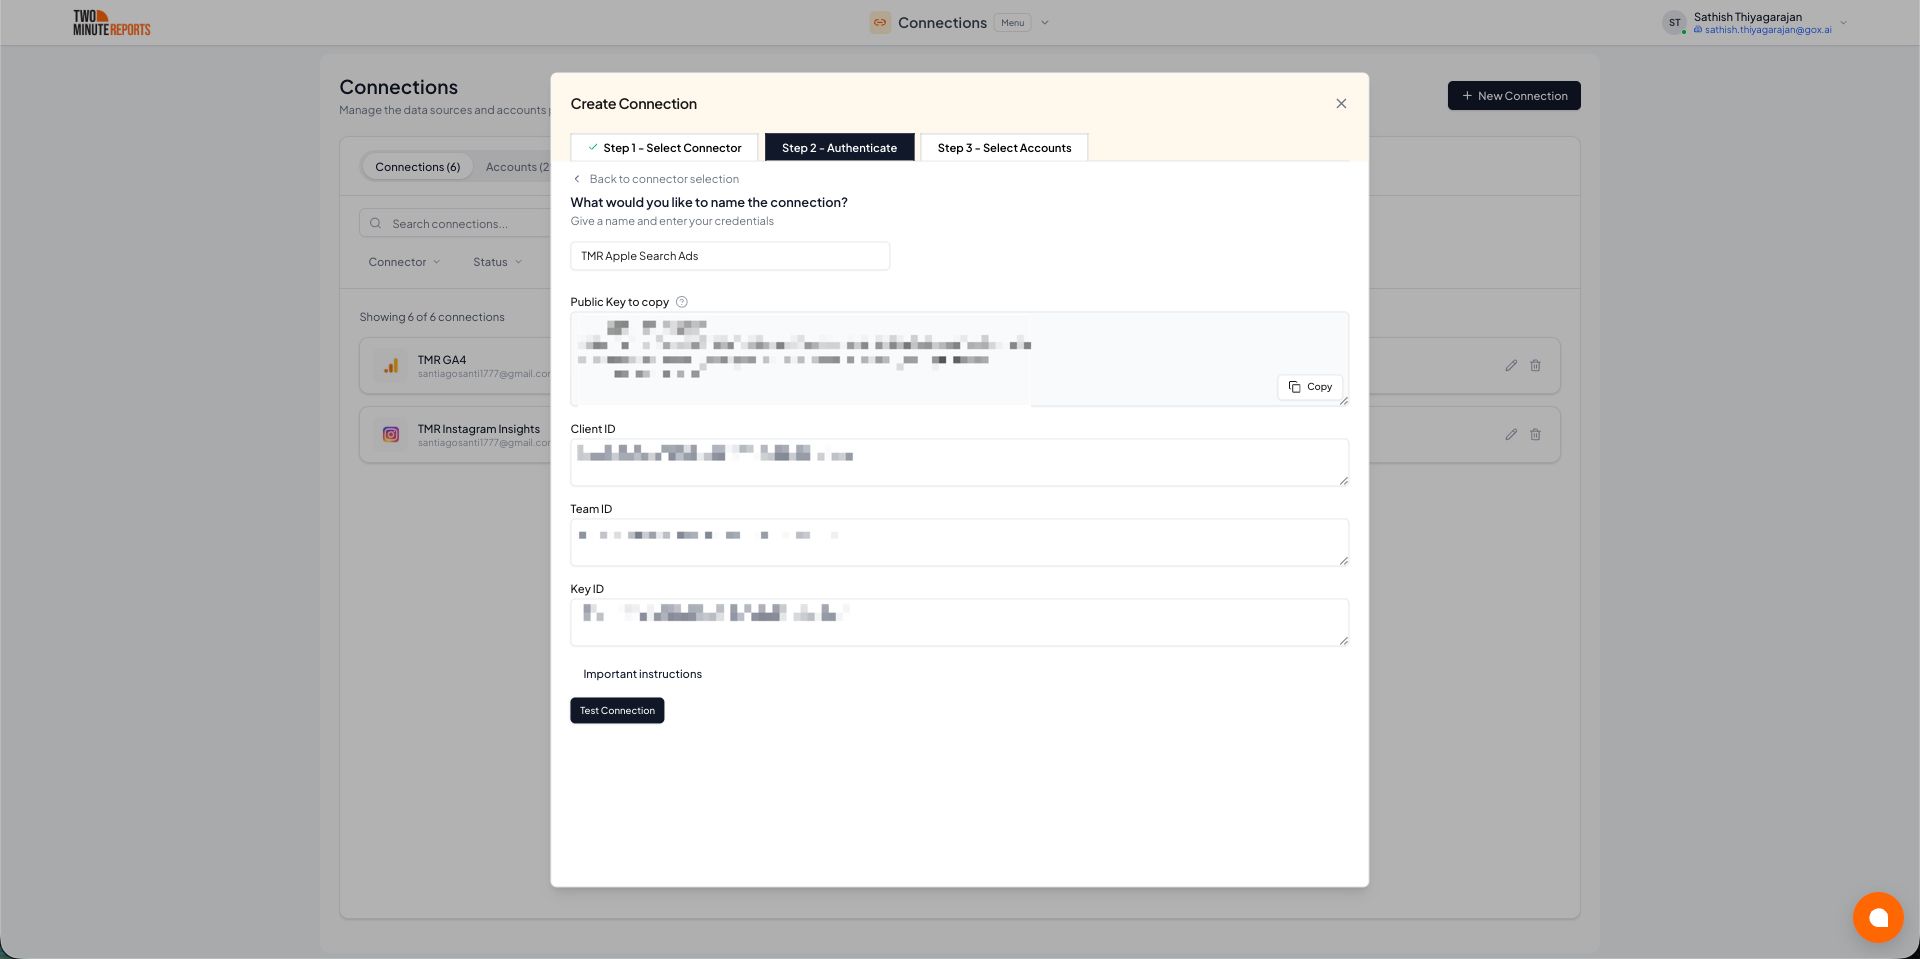The width and height of the screenshot is (1920, 959).
Task: Expand Important instructions section
Action: tap(642, 674)
